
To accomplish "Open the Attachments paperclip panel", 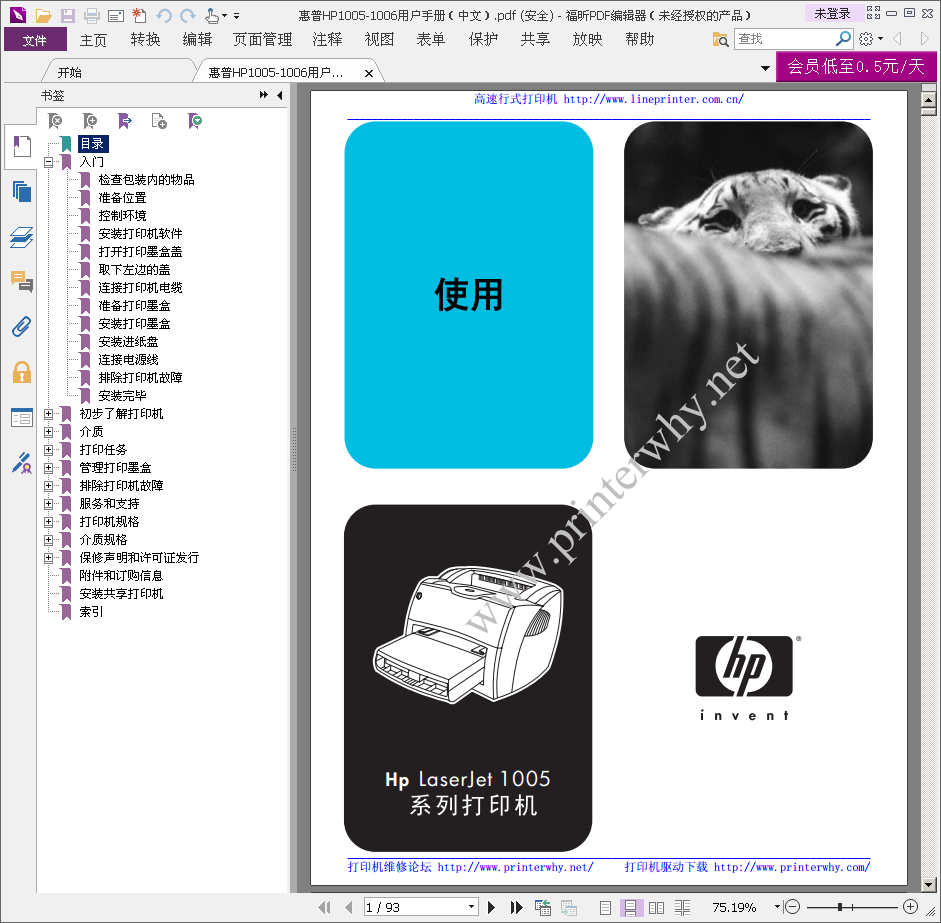I will tap(22, 326).
